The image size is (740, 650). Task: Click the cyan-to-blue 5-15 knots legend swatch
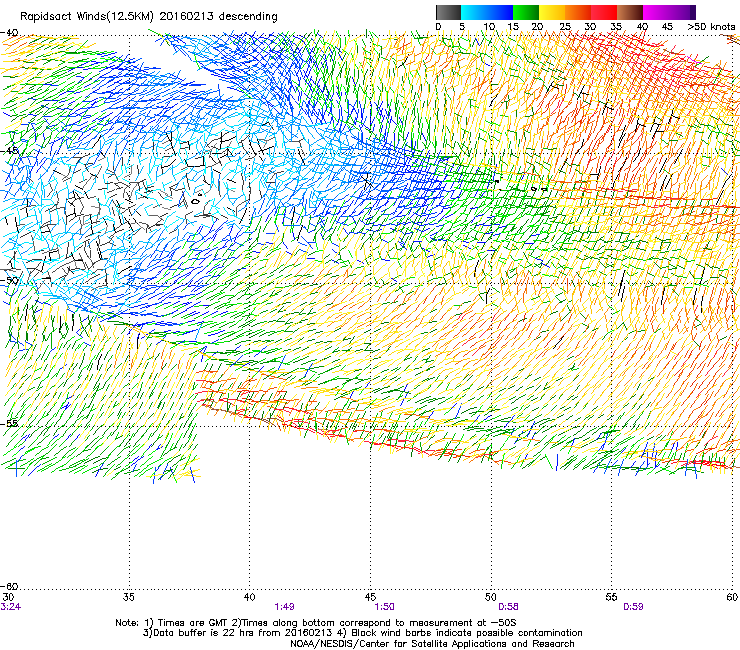pyautogui.click(x=487, y=12)
